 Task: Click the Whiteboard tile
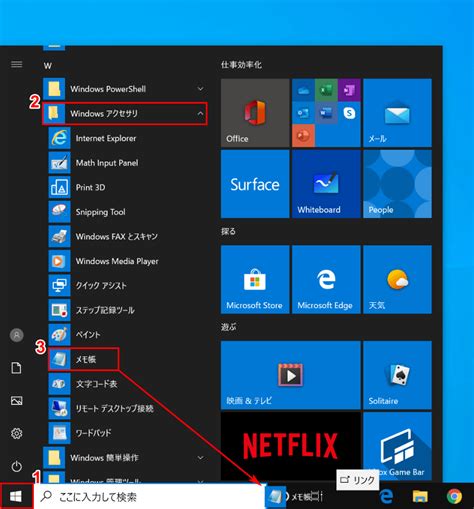(x=326, y=184)
